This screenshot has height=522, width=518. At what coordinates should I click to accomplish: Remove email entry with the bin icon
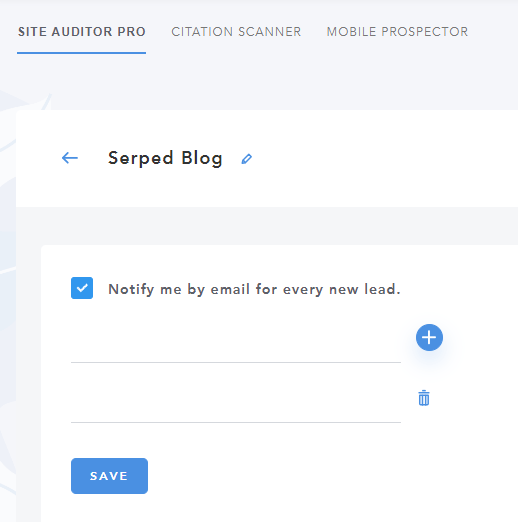(424, 398)
